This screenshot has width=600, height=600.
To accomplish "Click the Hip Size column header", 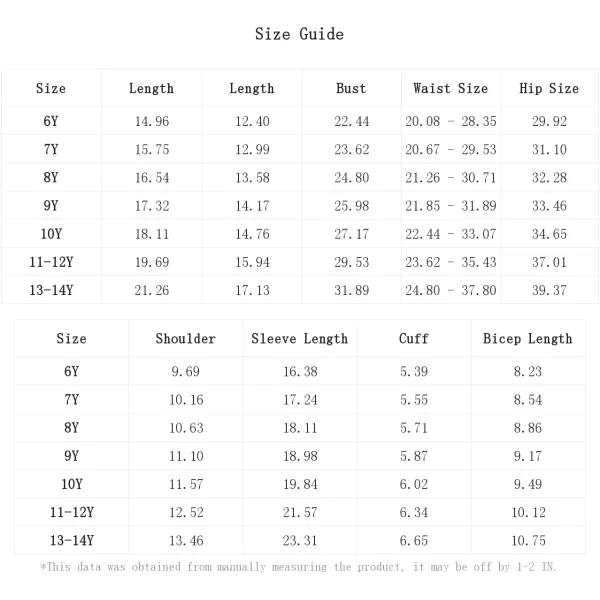I will (549, 88).
